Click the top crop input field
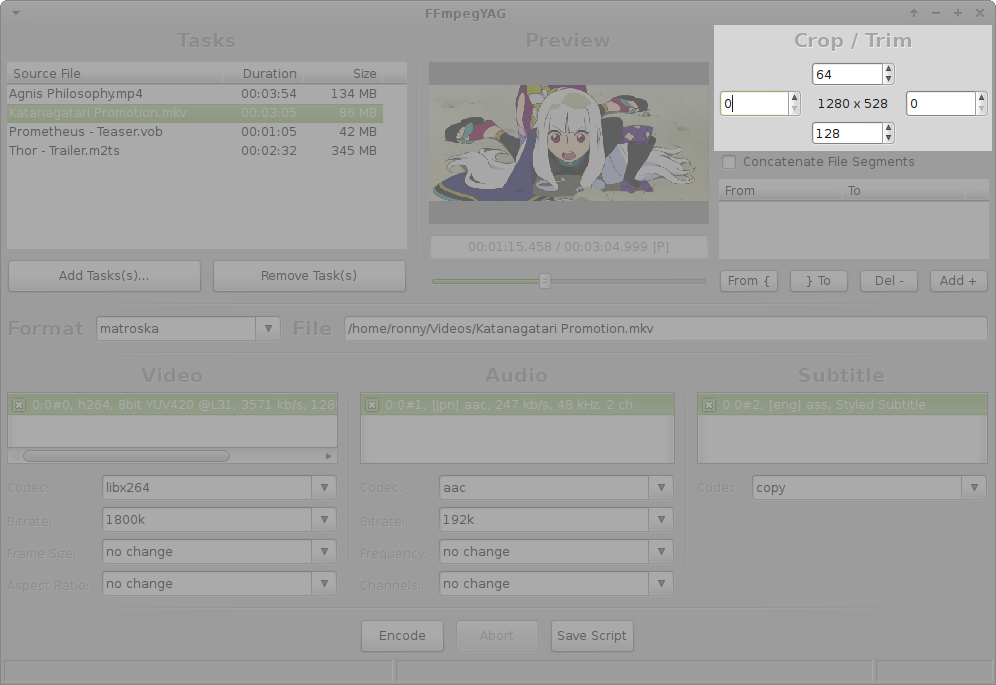Viewport: 996px width, 685px height. tap(847, 74)
